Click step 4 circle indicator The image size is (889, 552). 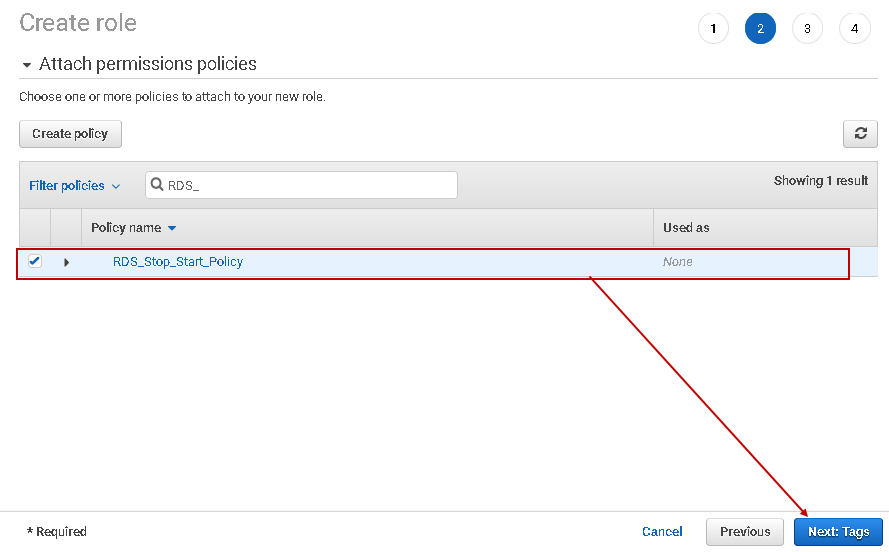854,29
